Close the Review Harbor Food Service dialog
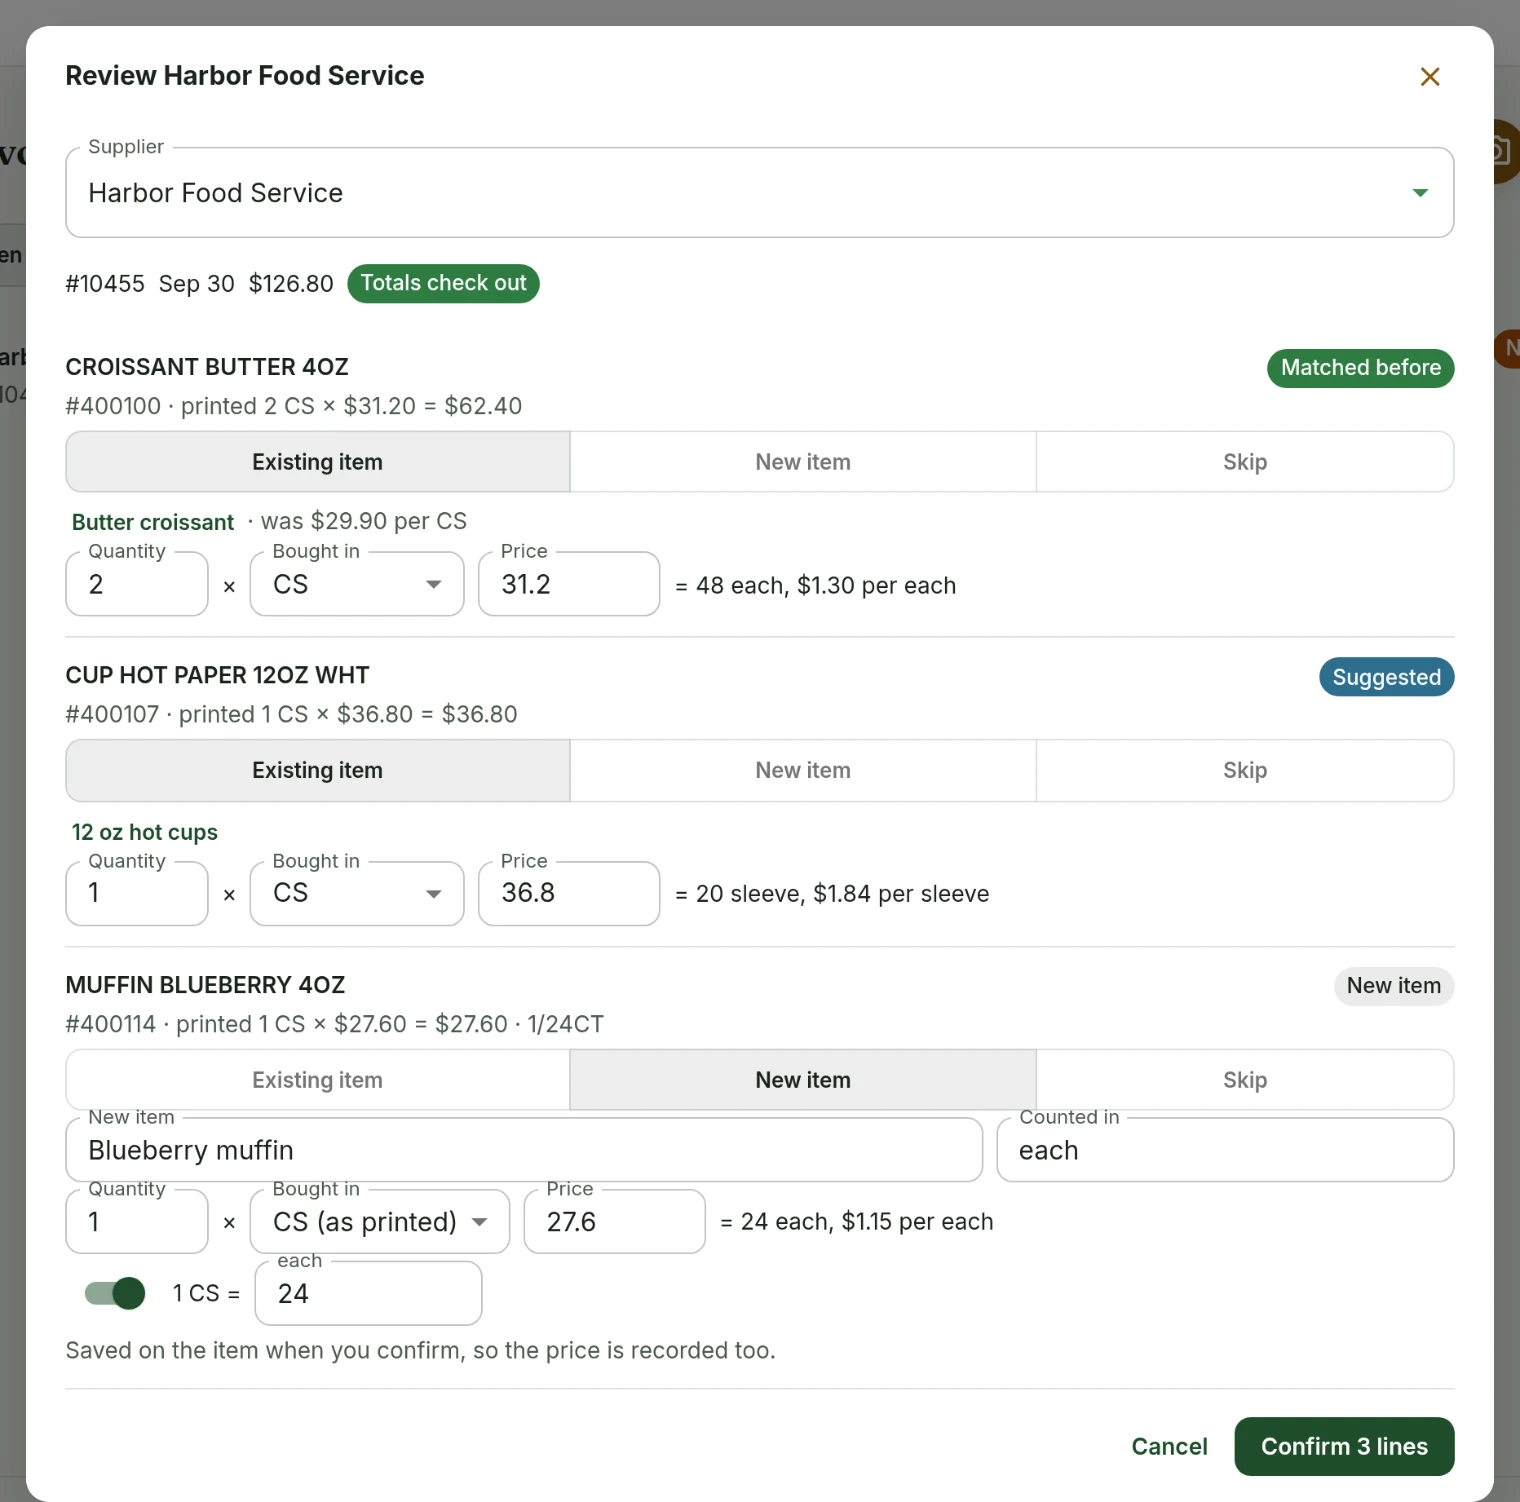This screenshot has width=1520, height=1502. 1430,77
